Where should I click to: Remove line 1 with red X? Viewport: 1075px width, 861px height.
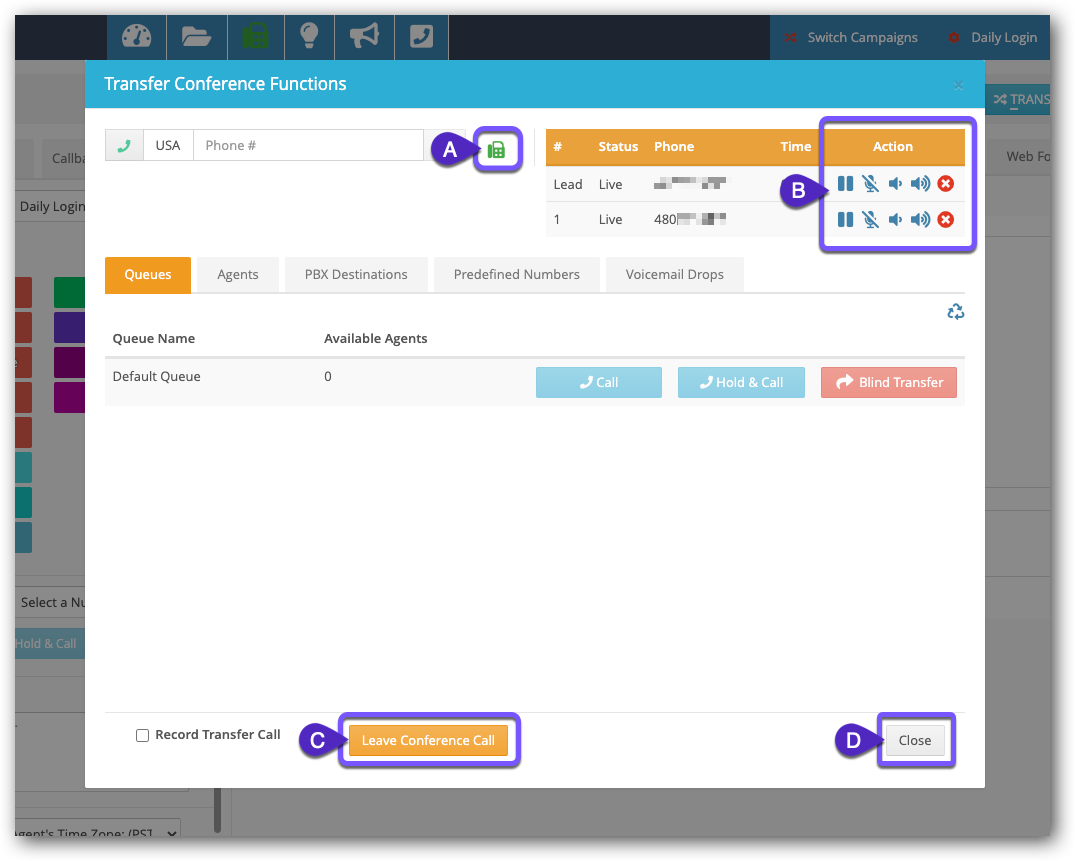coord(945,220)
